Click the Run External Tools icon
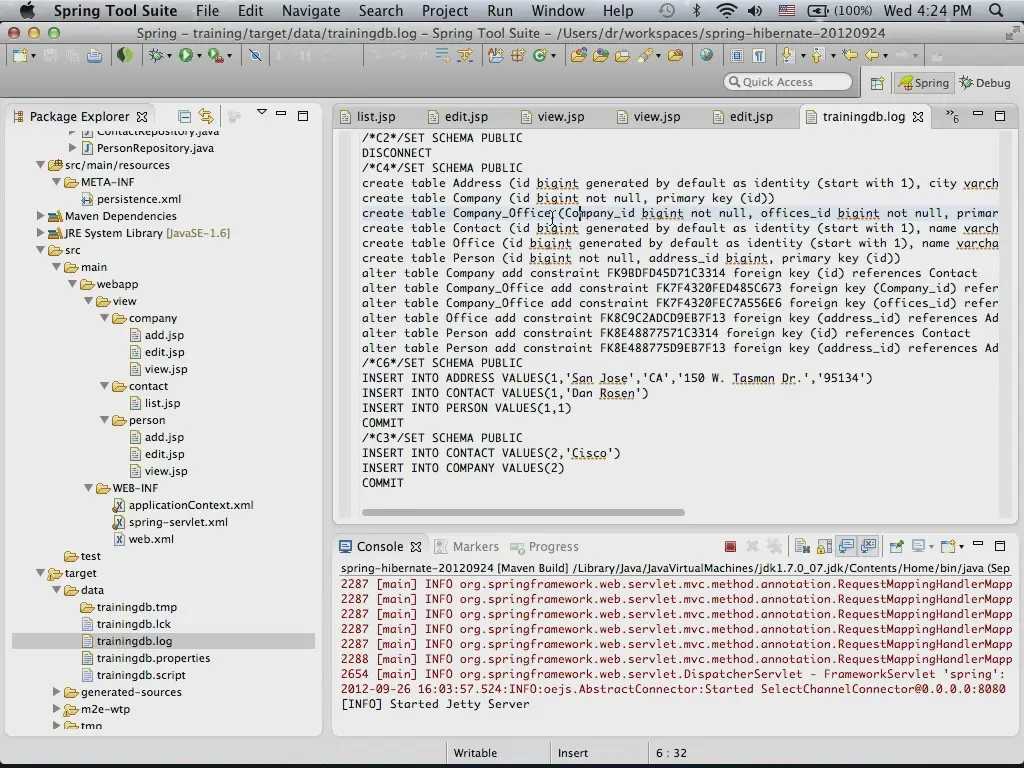The height and width of the screenshot is (768, 1024). tap(215, 56)
